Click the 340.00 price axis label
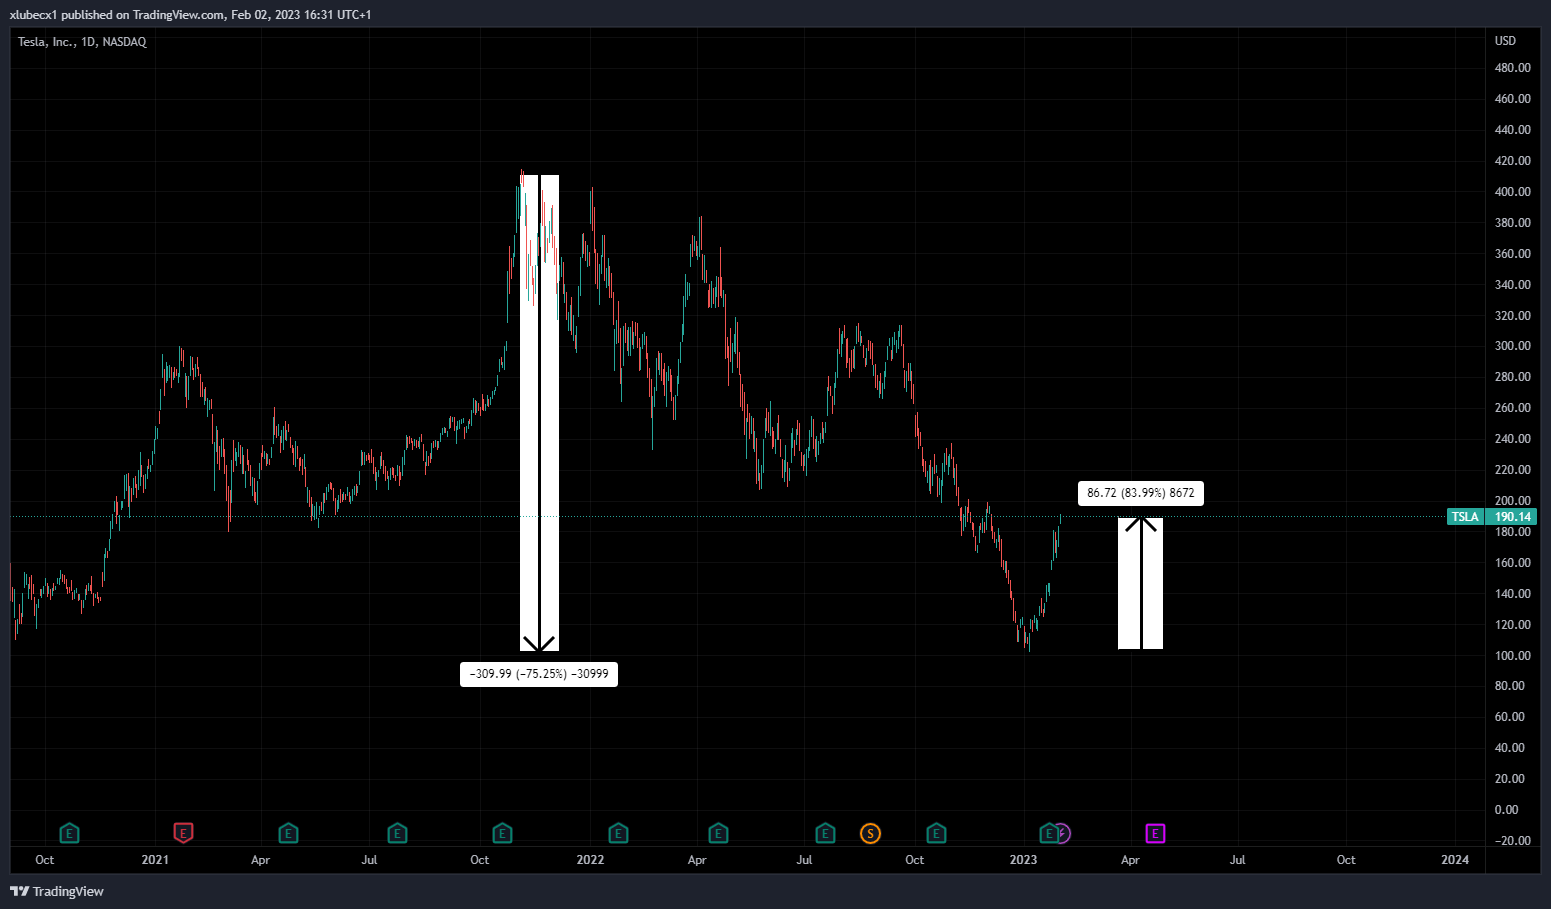1551x909 pixels. (1512, 285)
